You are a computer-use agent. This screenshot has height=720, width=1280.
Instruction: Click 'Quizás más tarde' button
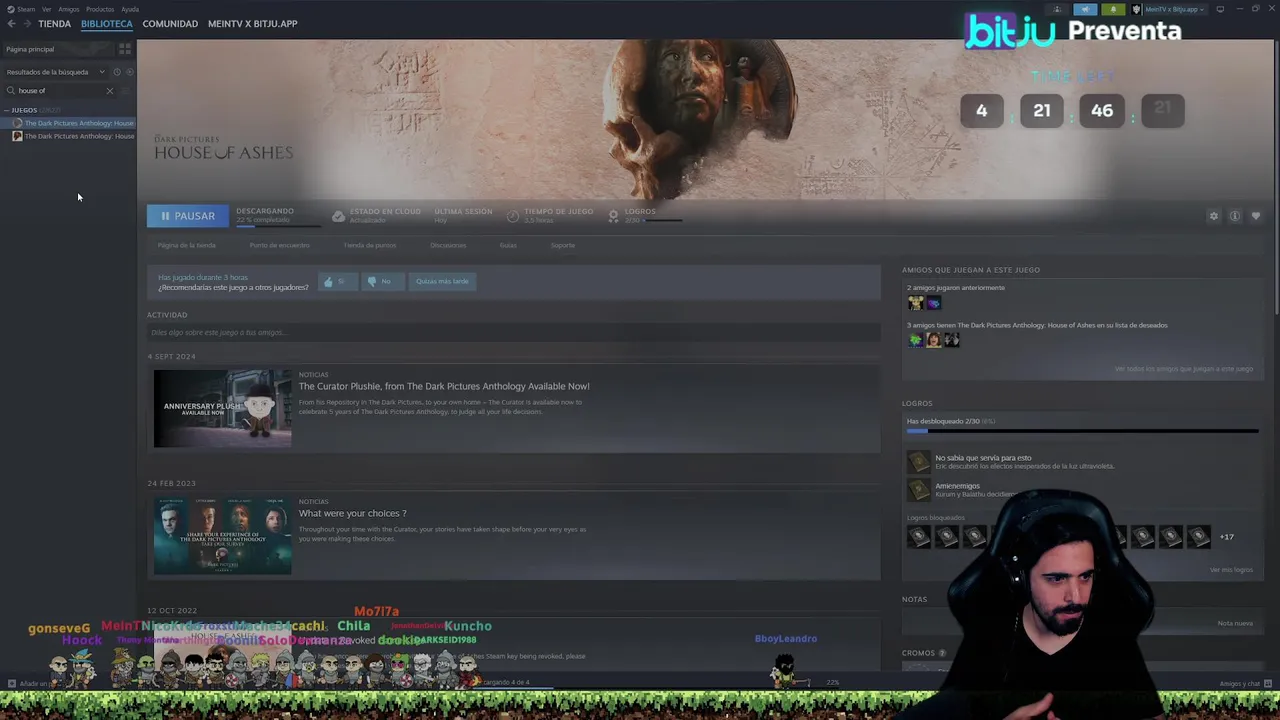(x=442, y=281)
